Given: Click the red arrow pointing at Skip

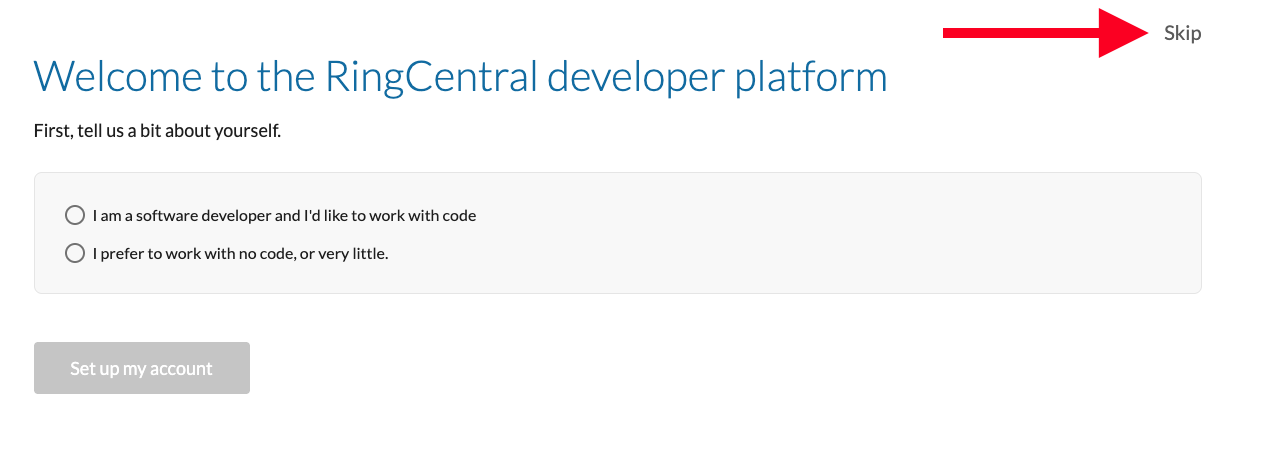Looking at the screenshot, I should tap(1046, 33).
